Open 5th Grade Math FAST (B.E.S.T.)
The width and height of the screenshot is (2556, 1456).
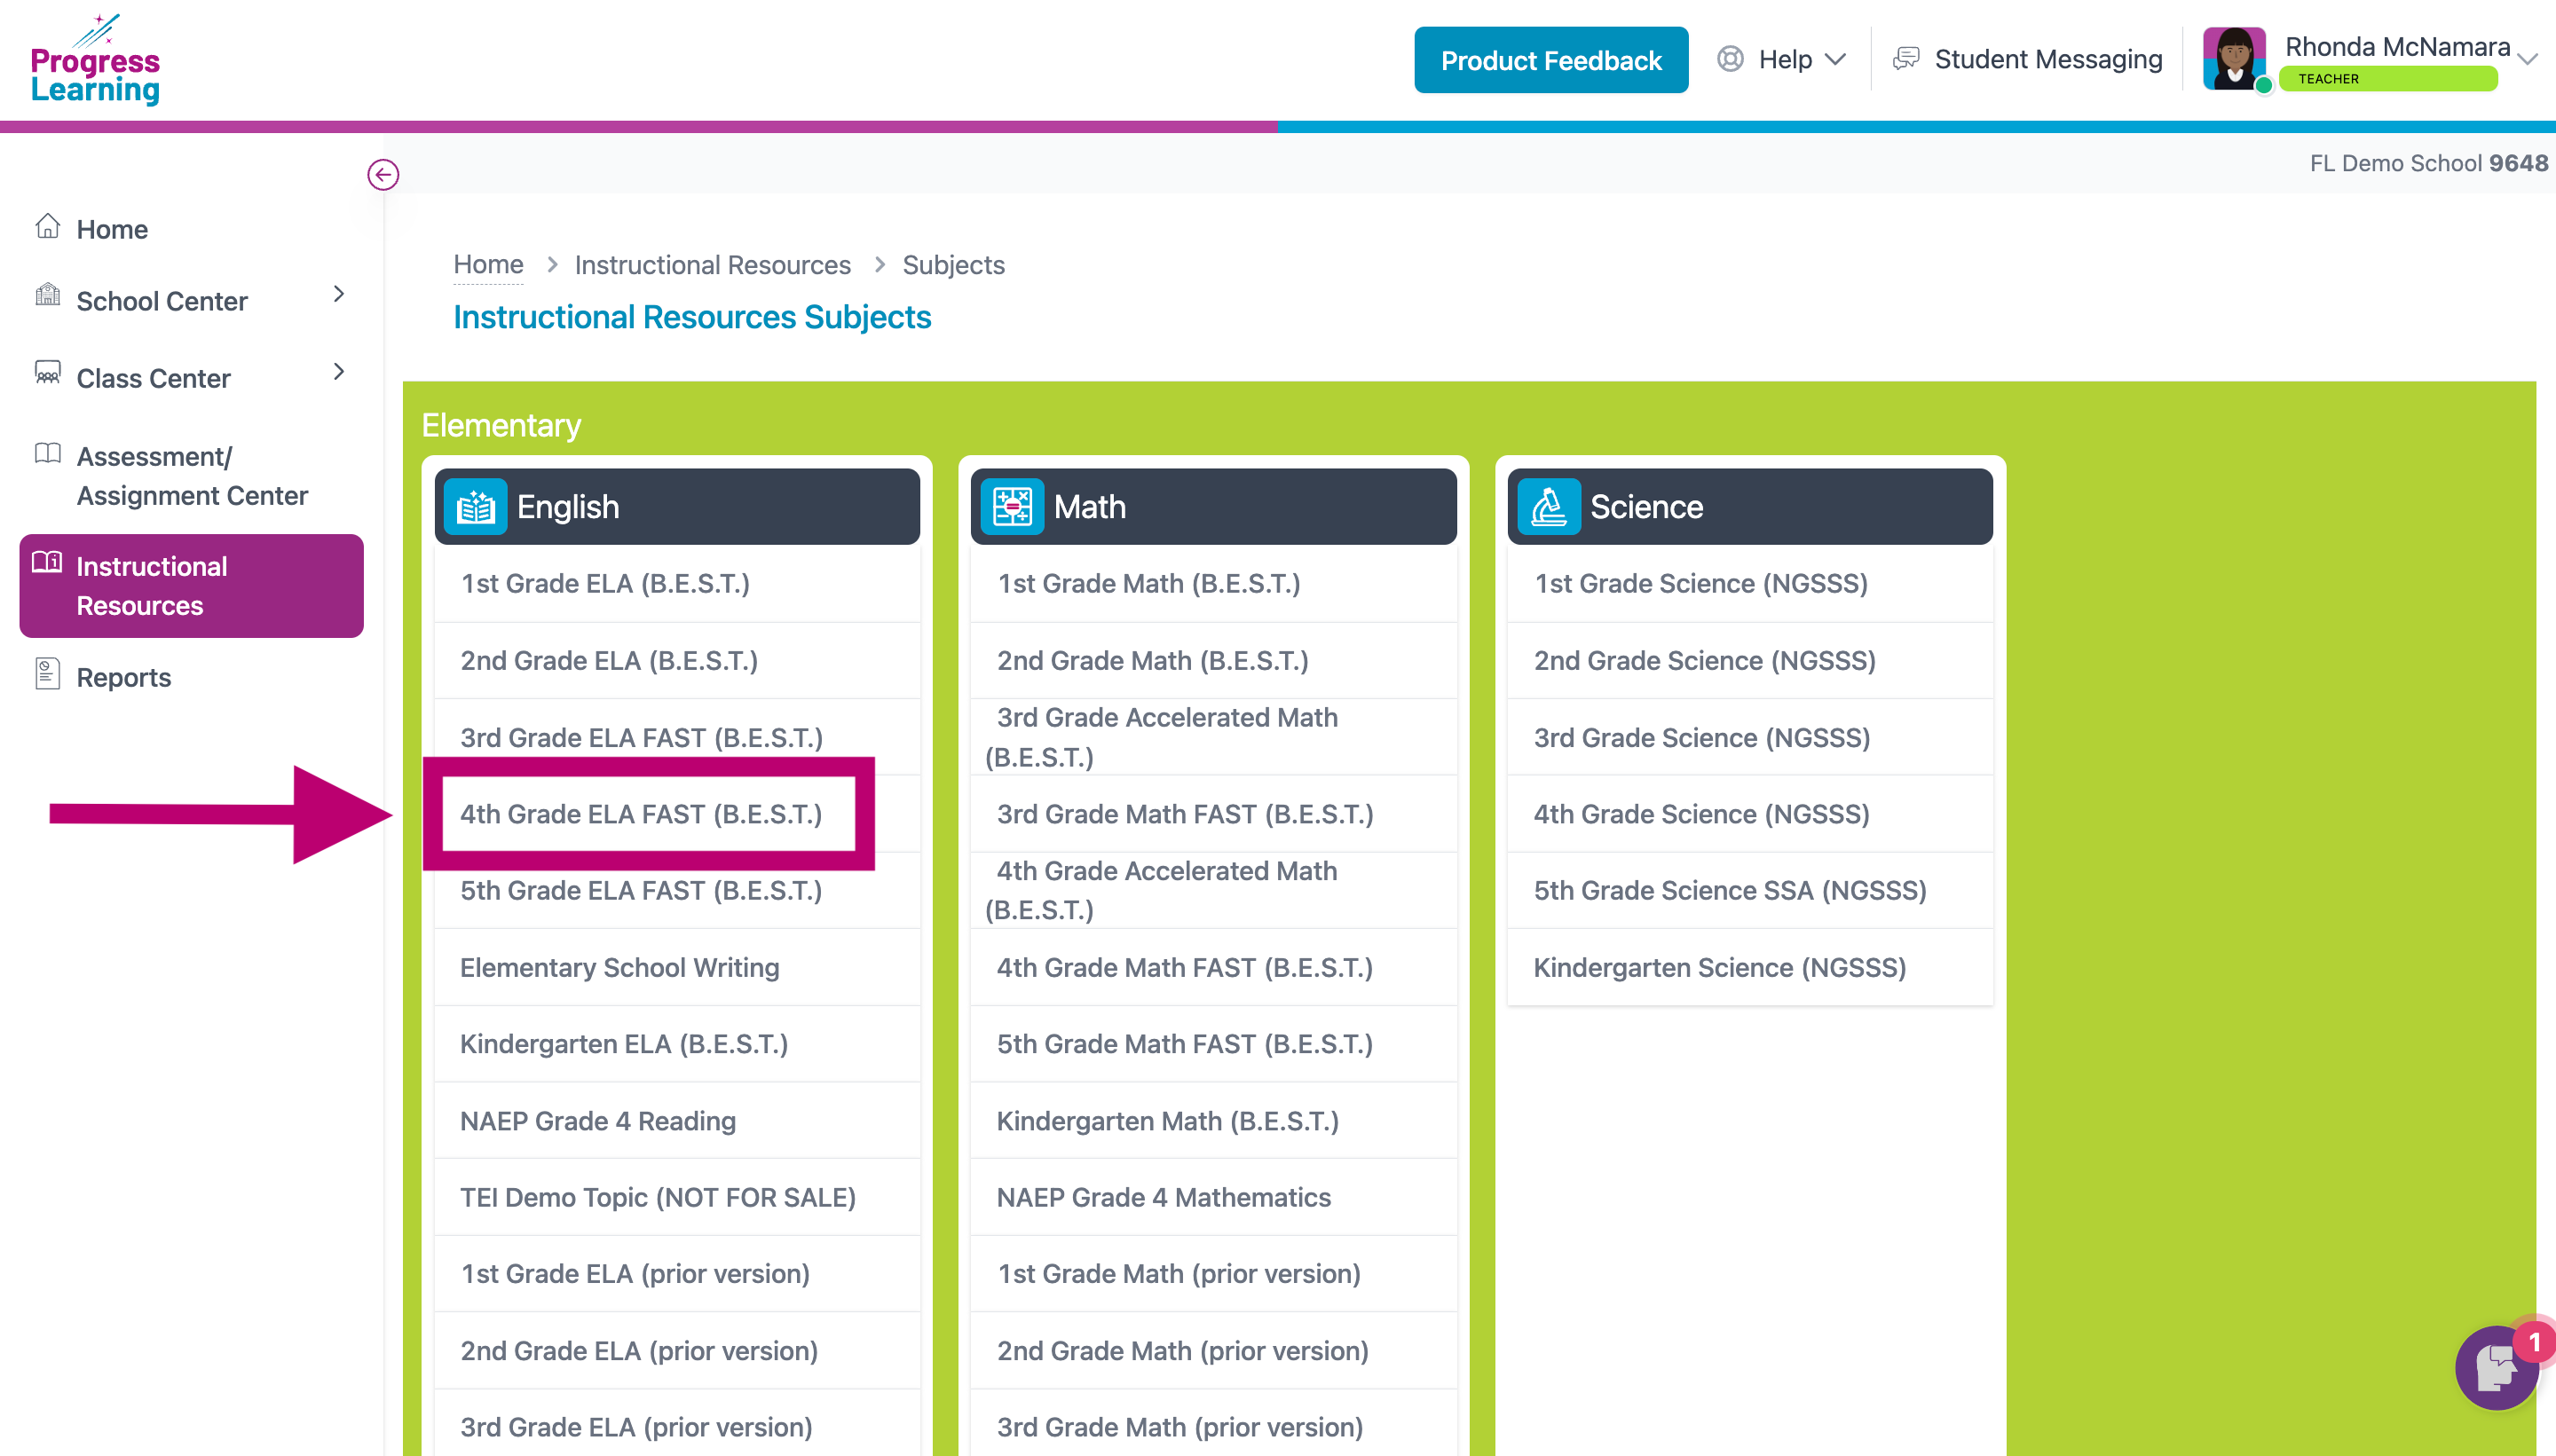tap(1213, 1044)
